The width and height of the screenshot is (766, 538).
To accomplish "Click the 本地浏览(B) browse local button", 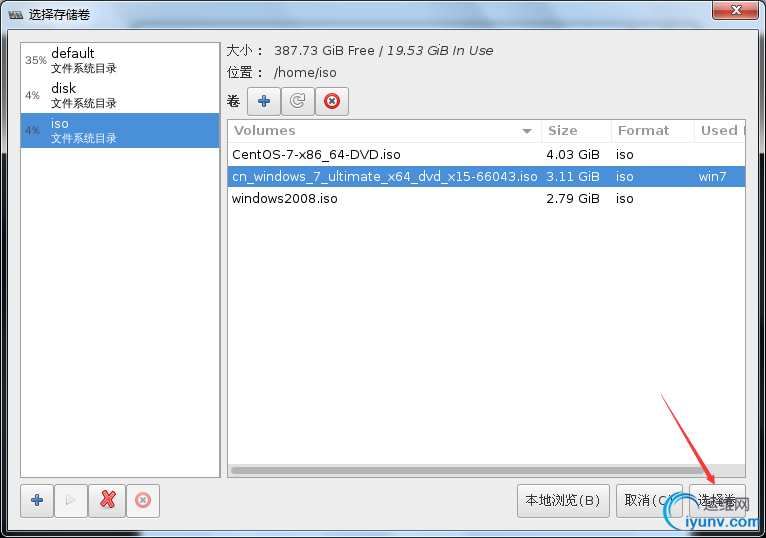I will [x=563, y=500].
